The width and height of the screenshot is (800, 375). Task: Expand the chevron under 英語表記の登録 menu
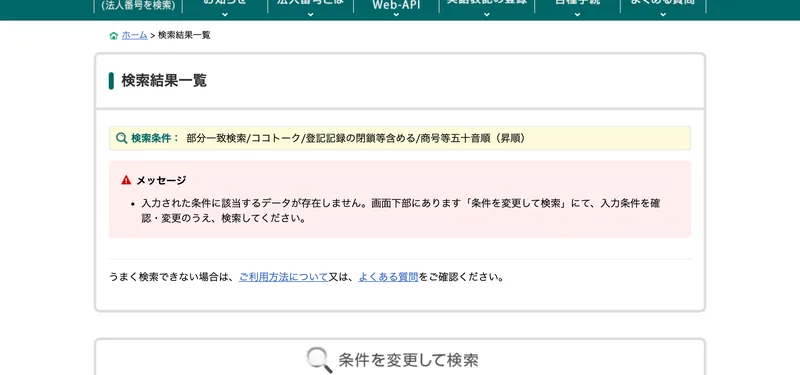[x=487, y=15]
